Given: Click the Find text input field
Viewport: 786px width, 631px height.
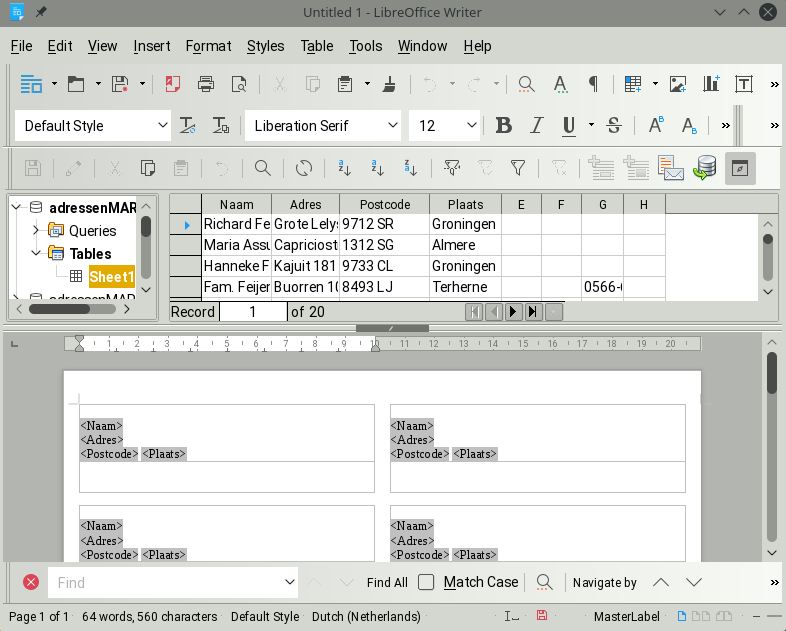Looking at the screenshot, I should (x=165, y=582).
